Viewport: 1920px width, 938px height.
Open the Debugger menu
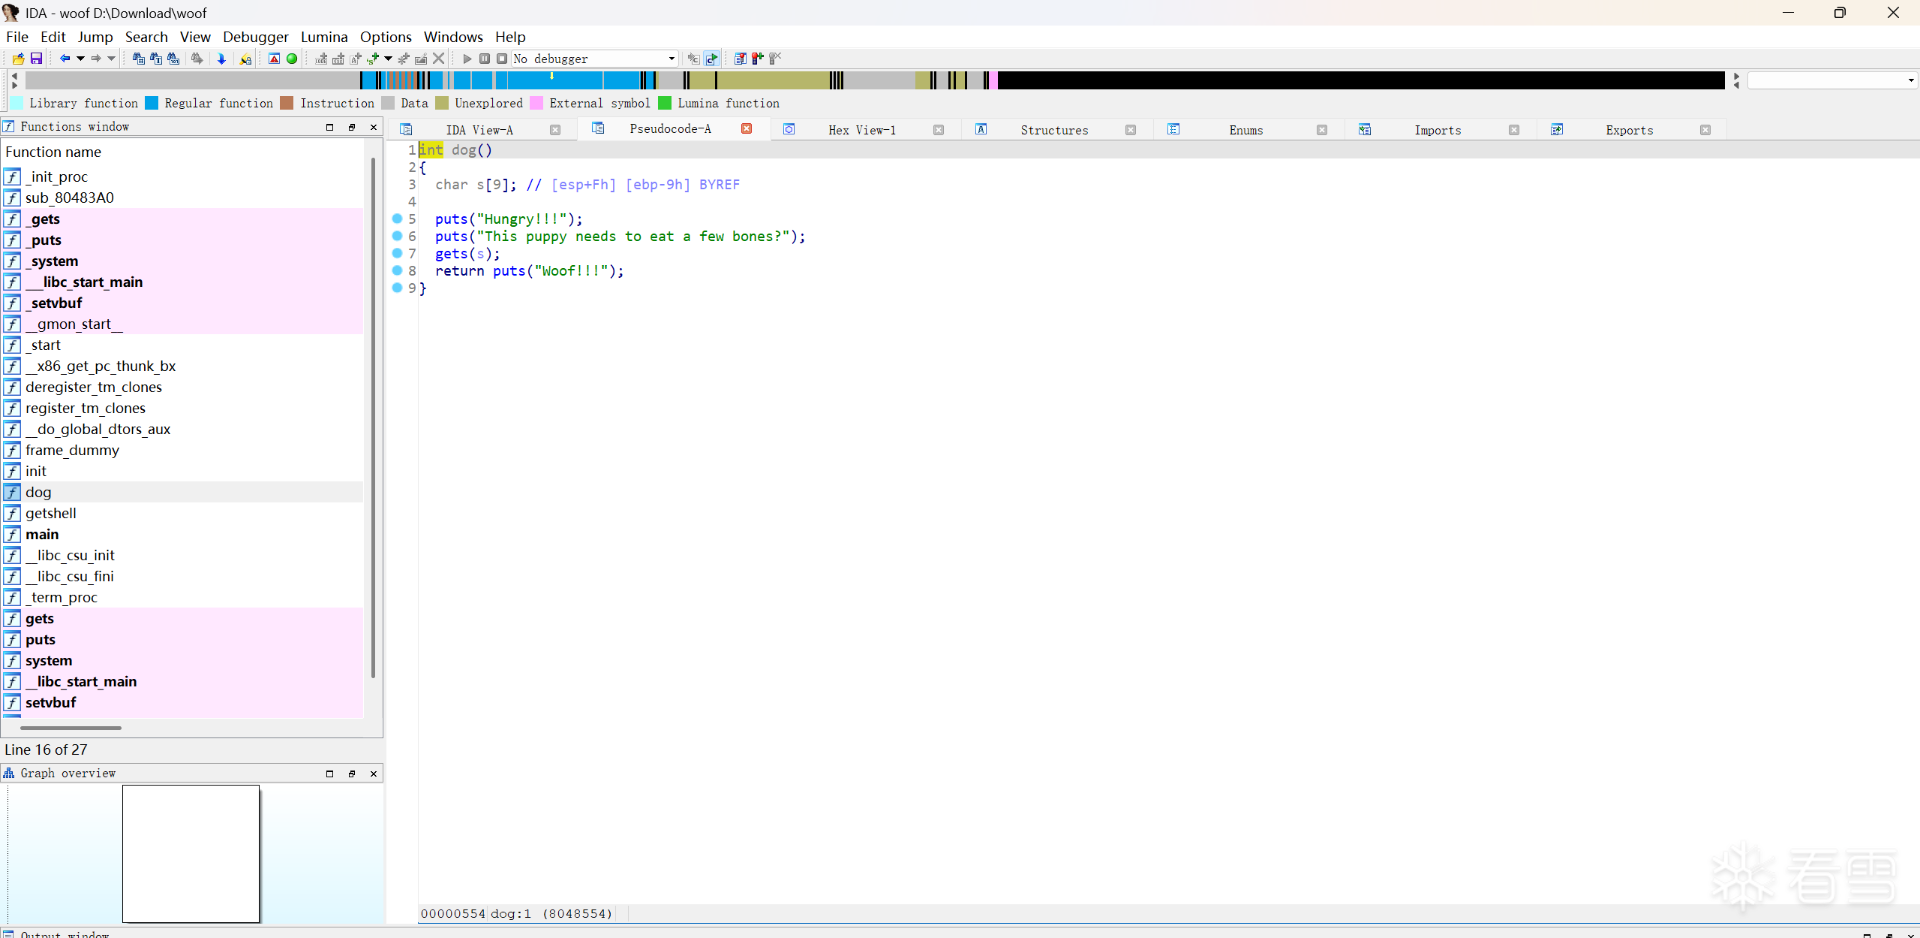point(255,37)
